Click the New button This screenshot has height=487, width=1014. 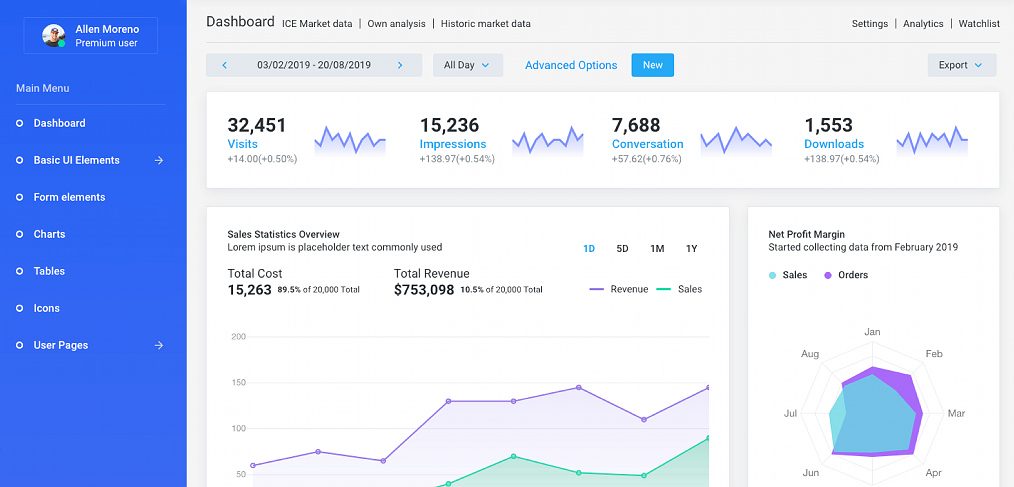pyautogui.click(x=652, y=65)
